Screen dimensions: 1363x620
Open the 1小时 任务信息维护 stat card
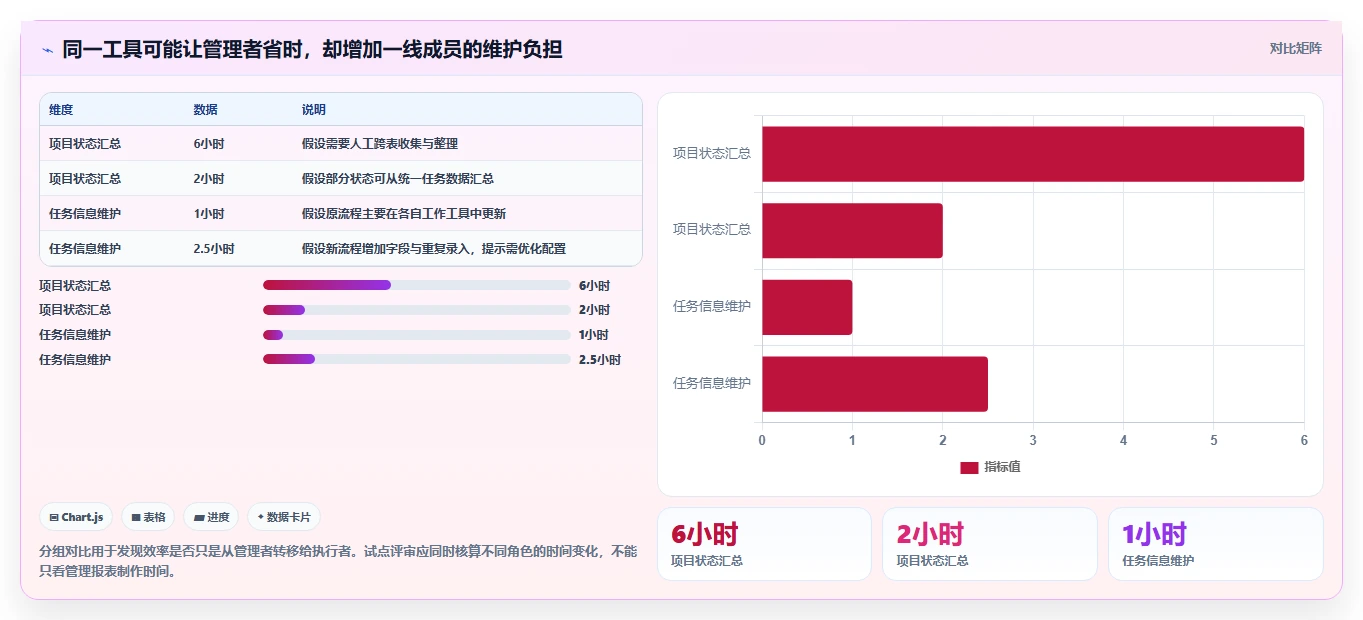pos(1215,544)
